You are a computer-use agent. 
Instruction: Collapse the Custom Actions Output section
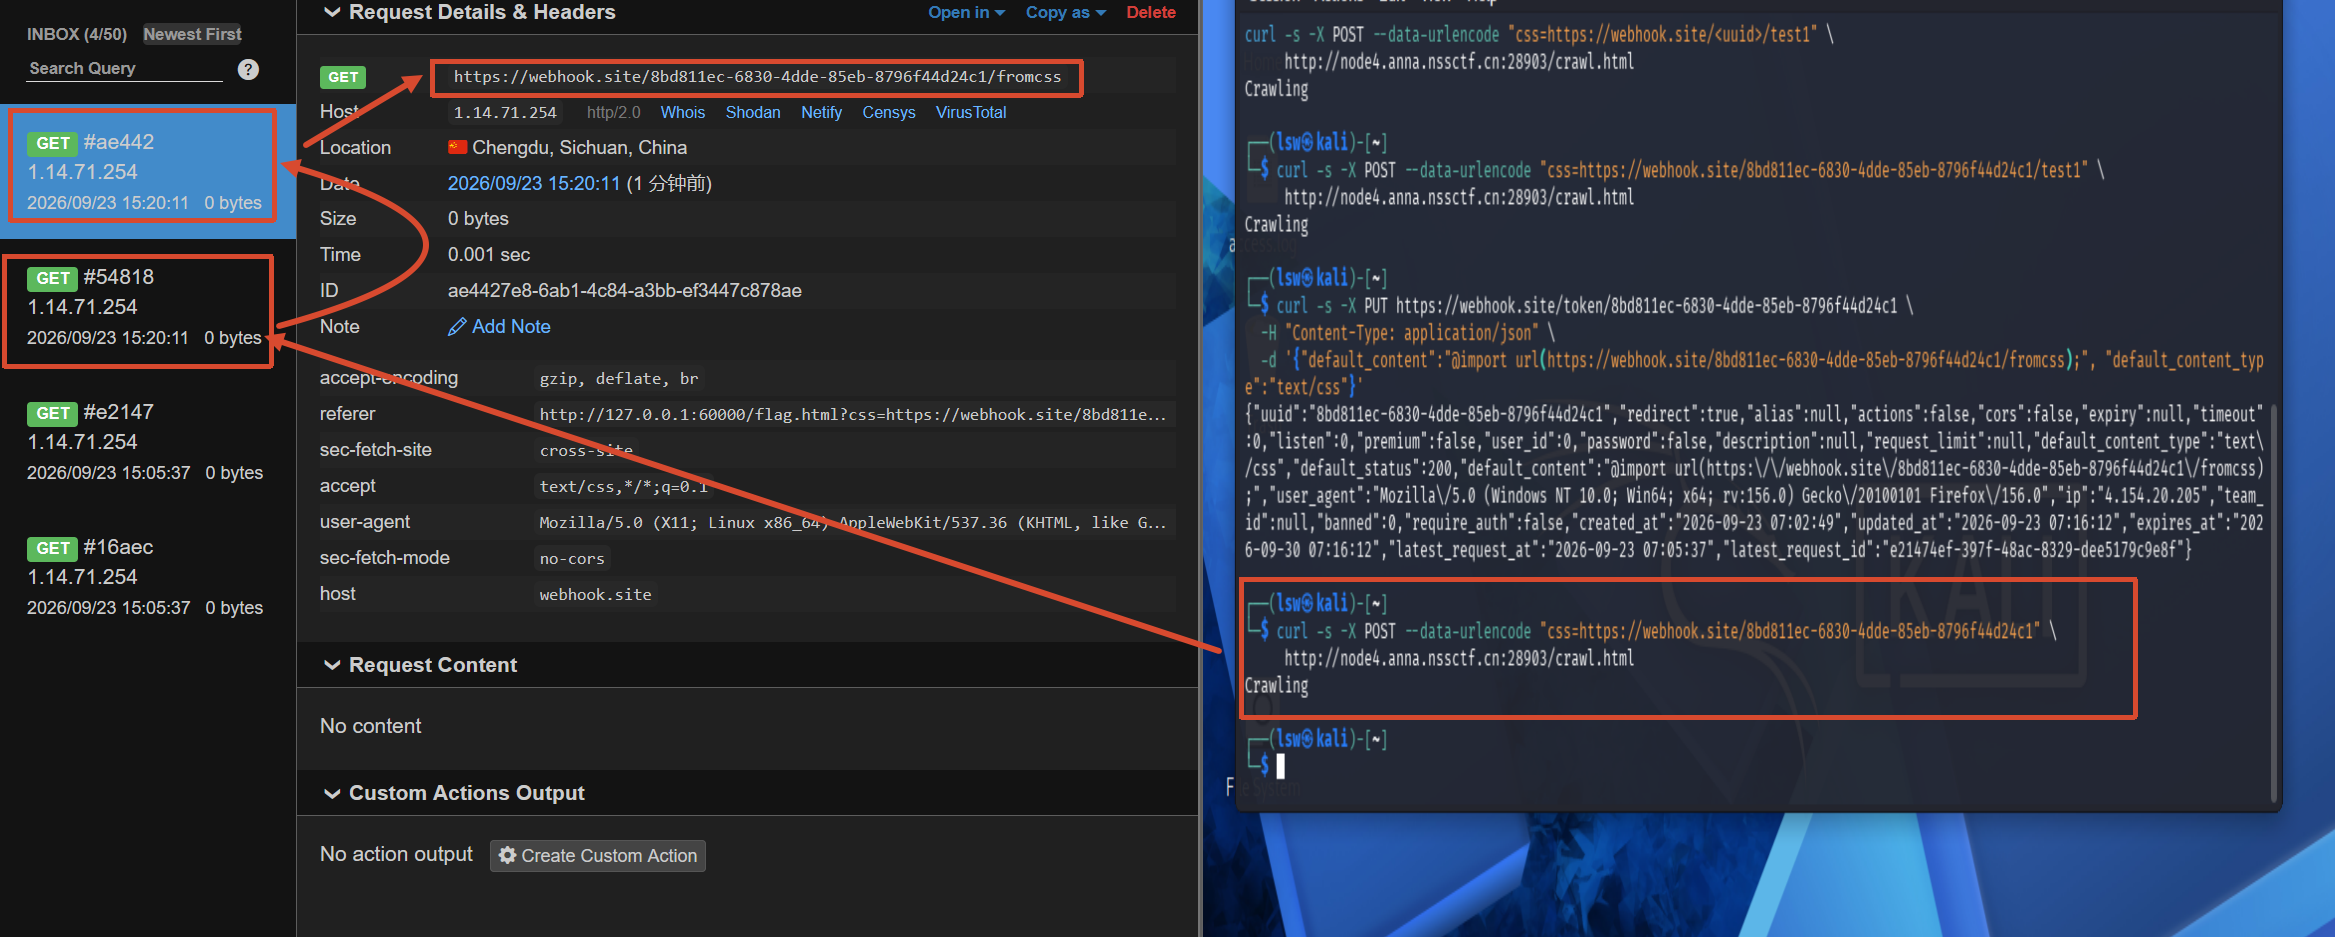coord(332,793)
